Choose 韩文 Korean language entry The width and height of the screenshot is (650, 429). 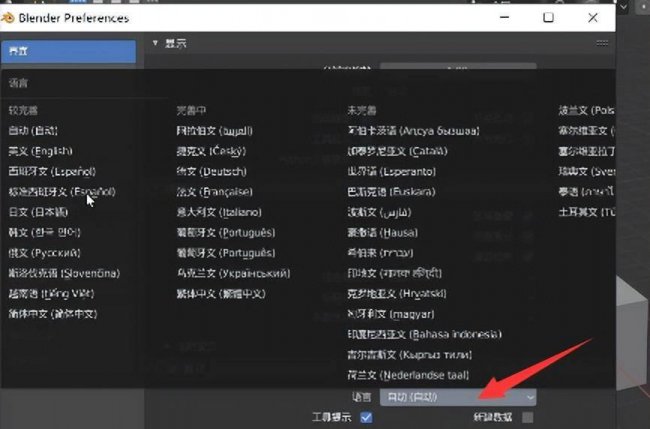click(44, 233)
